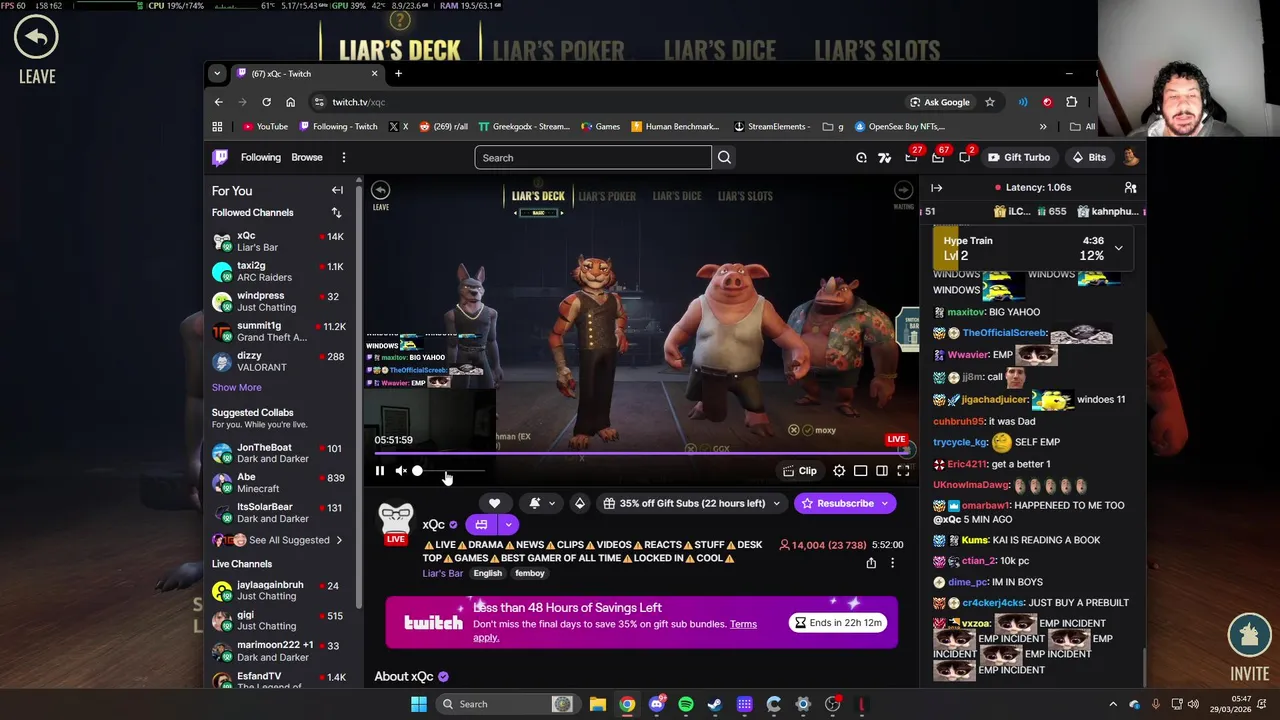Click the heart Follow button under the player
This screenshot has width=1280, height=720.
tap(494, 503)
